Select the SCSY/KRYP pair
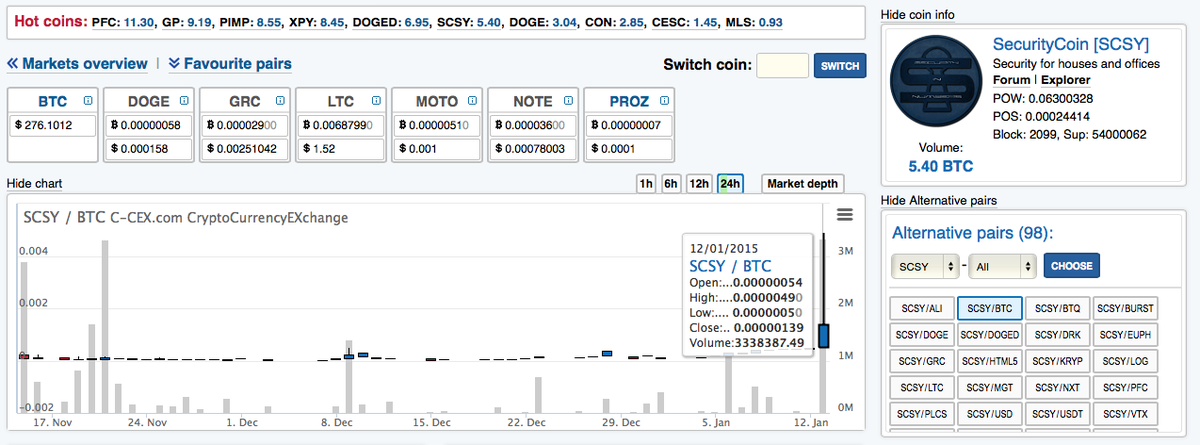This screenshot has height=445, width=1200. 1056,360
